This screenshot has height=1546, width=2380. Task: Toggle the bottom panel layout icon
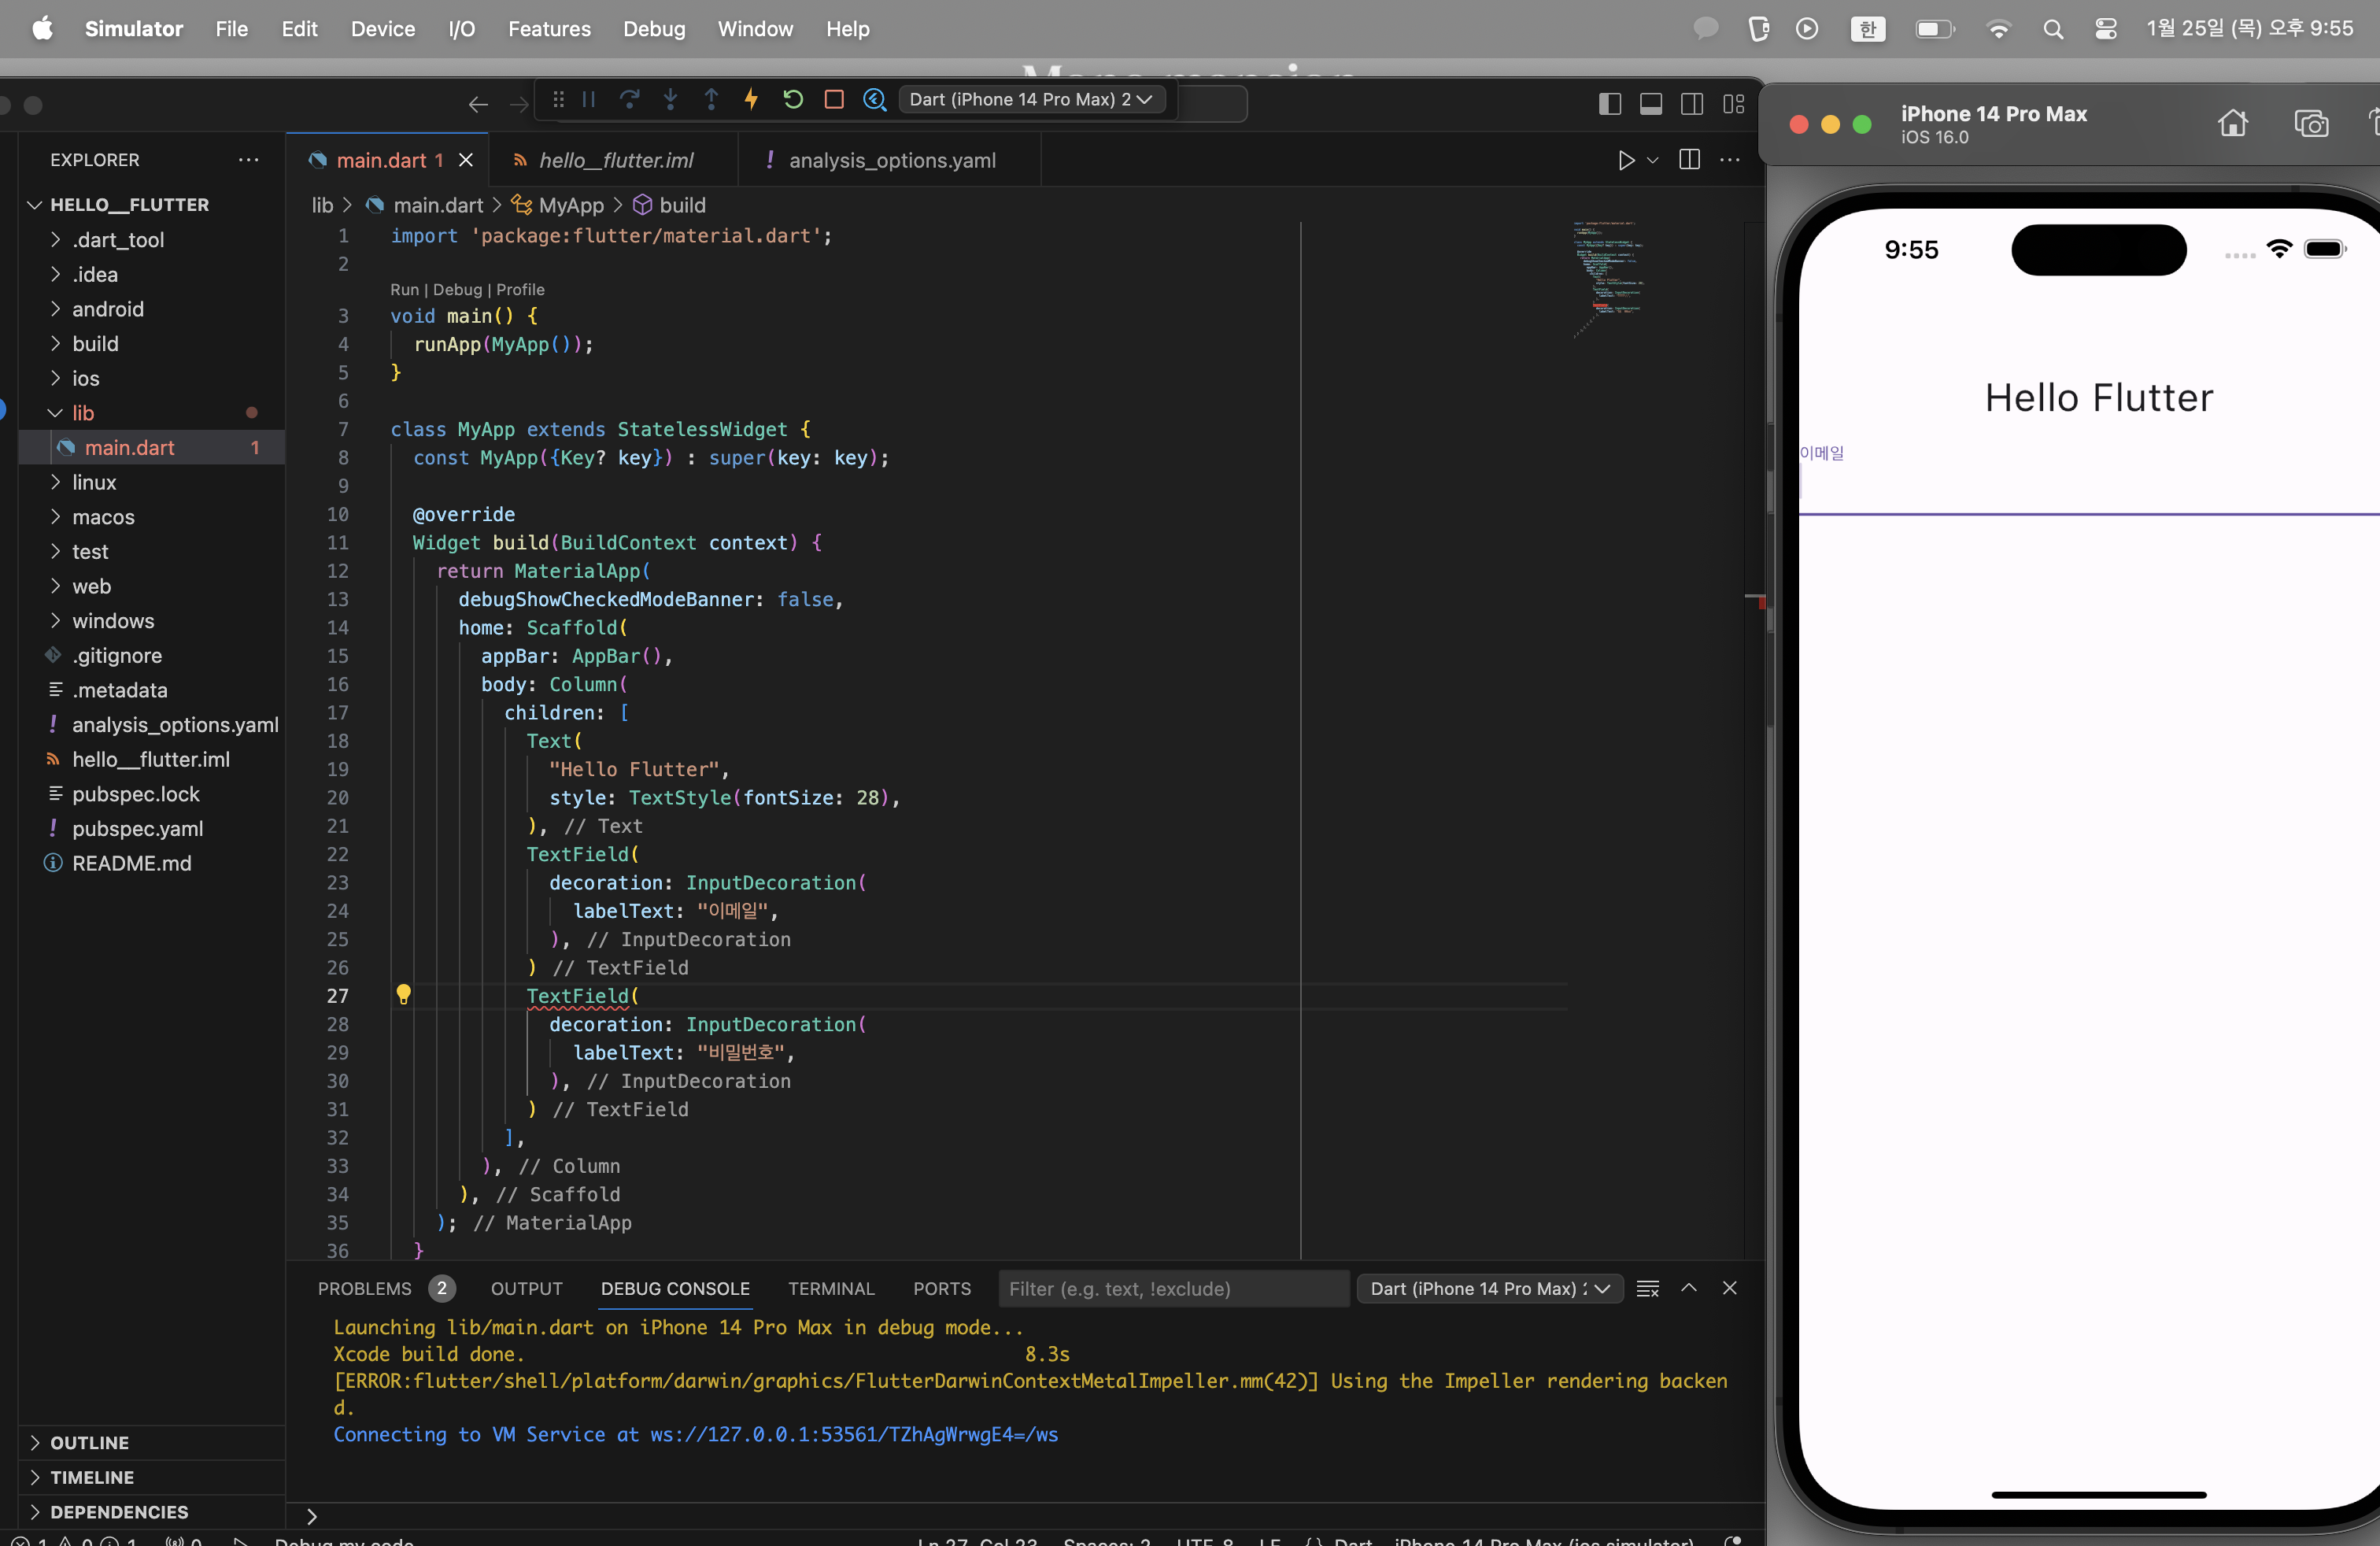1651,104
